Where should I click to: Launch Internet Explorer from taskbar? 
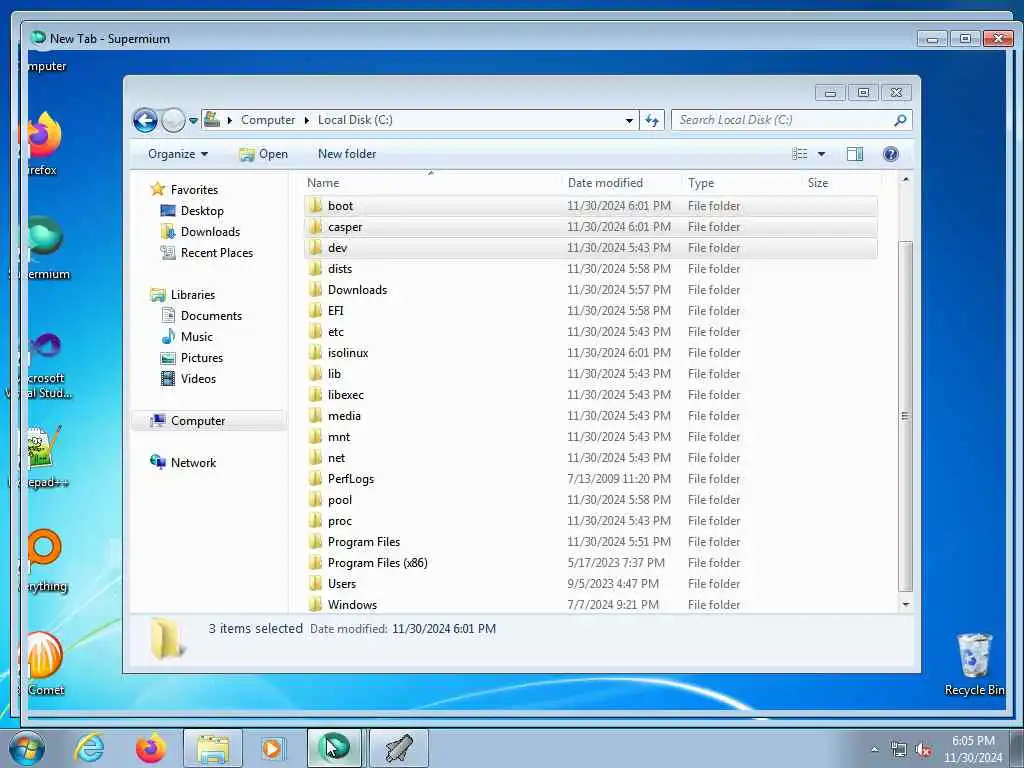point(89,748)
